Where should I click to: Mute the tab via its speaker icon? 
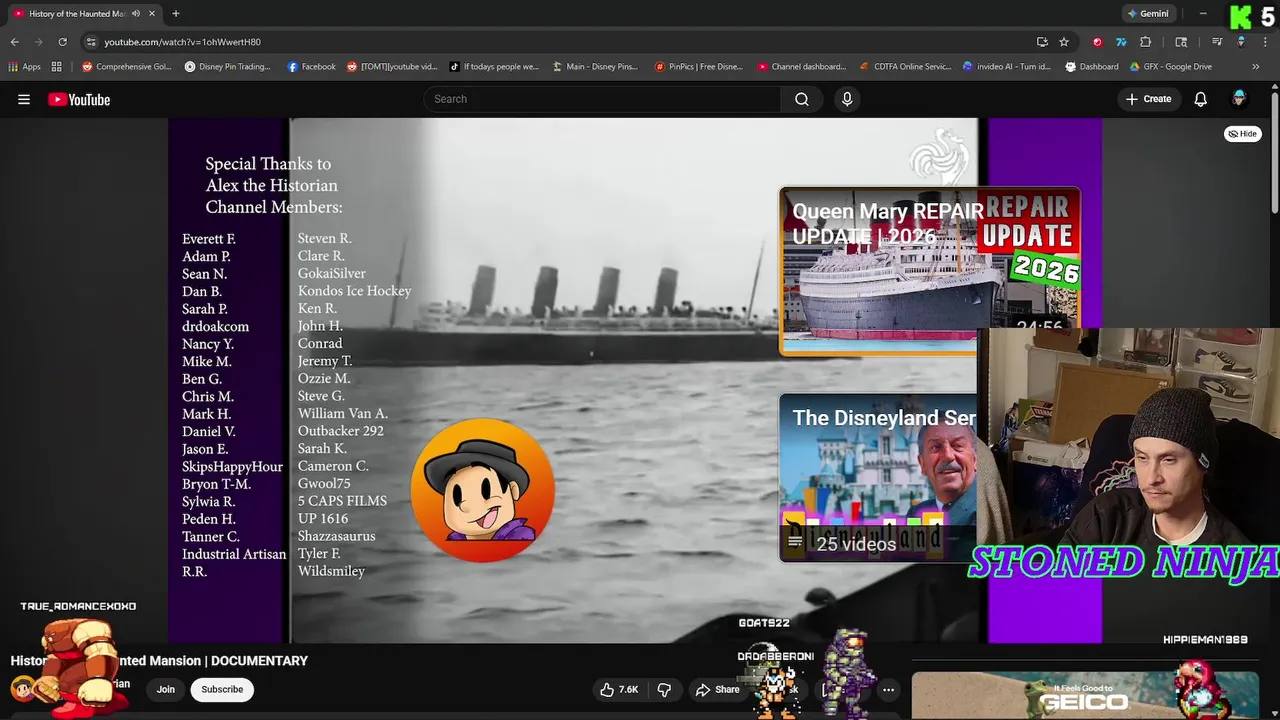pyautogui.click(x=136, y=14)
